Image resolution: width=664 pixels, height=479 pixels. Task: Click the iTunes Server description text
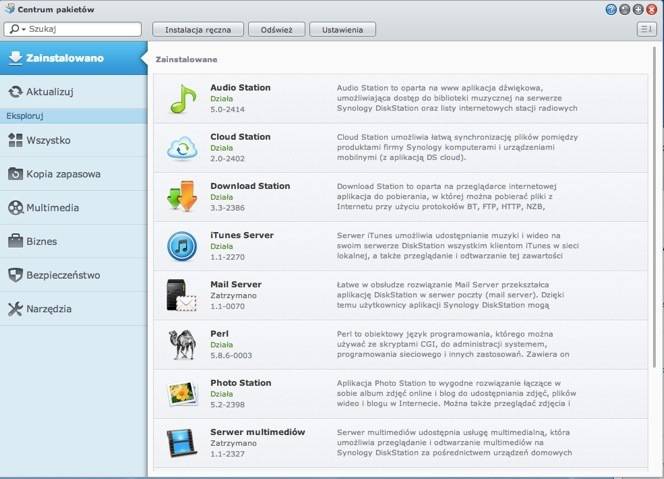coord(458,245)
